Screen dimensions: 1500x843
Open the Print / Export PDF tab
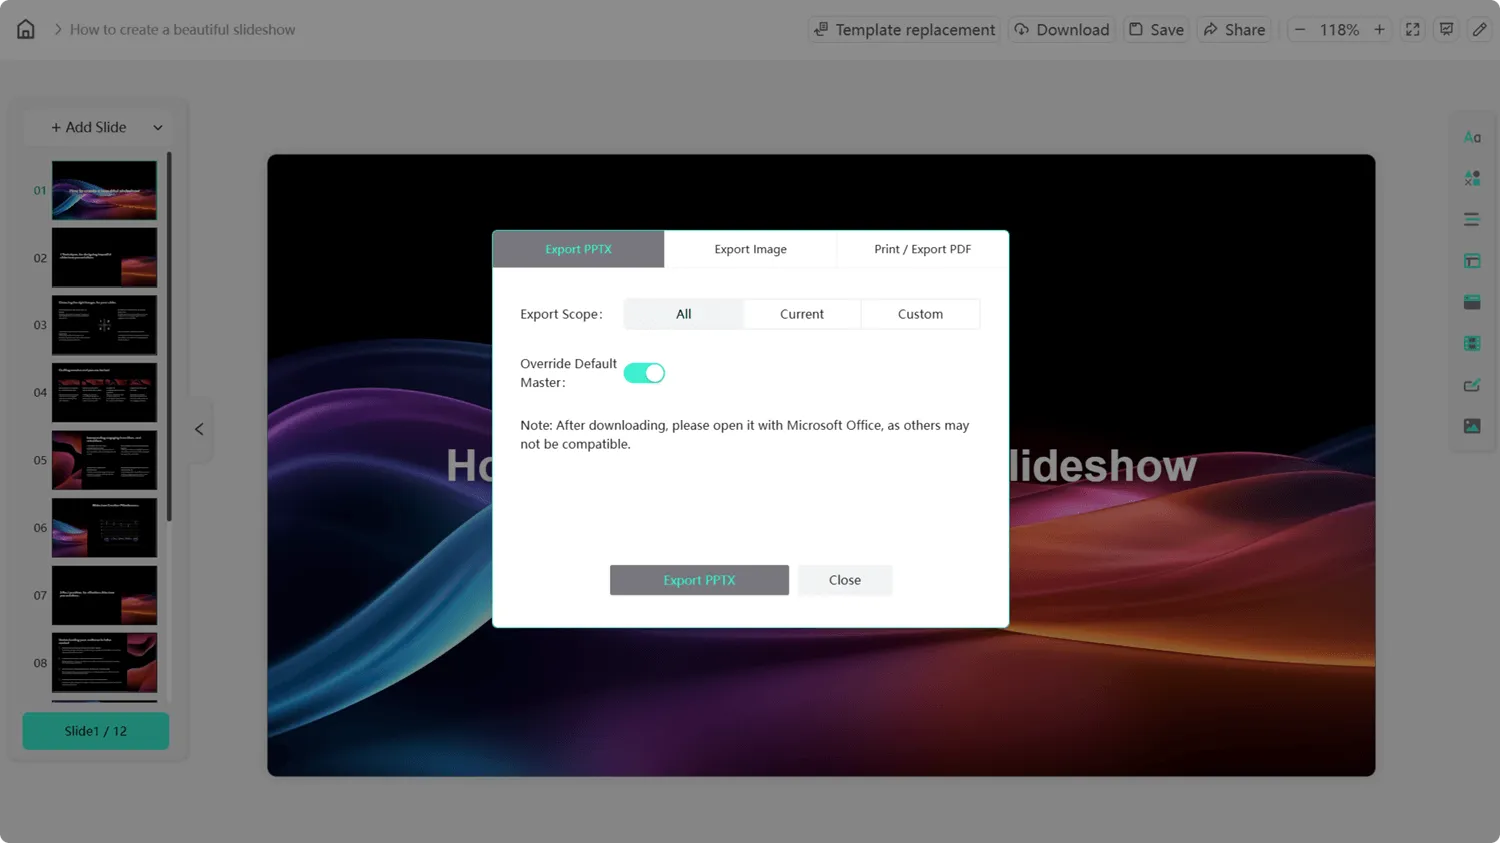pyautogui.click(x=921, y=249)
